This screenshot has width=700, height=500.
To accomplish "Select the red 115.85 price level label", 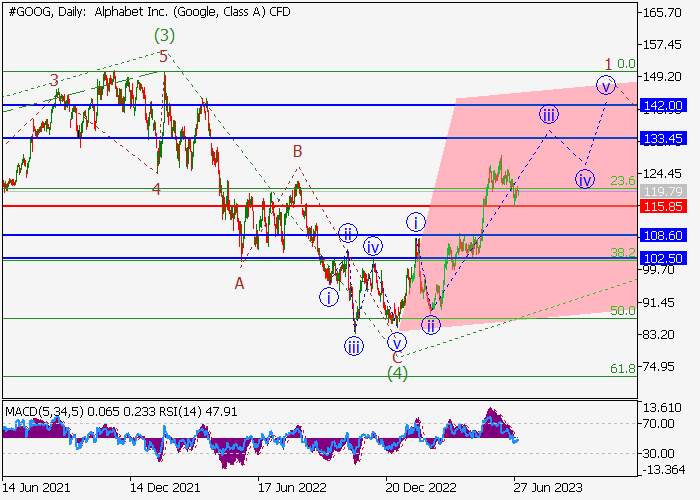I will (663, 206).
